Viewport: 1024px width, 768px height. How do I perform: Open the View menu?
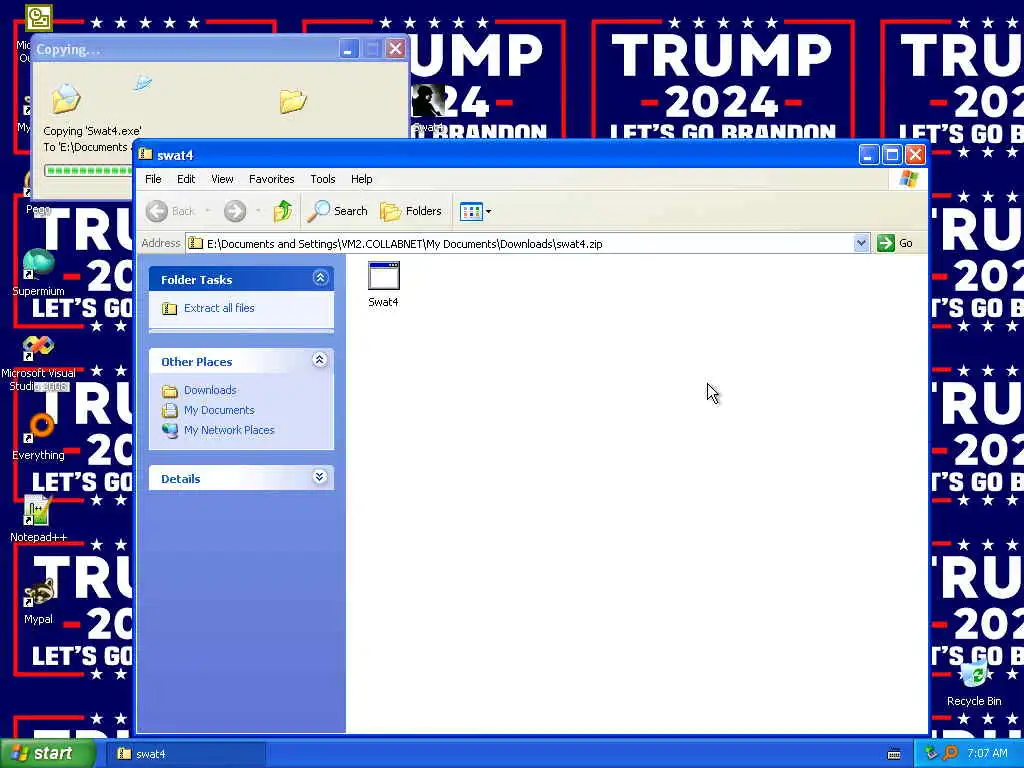point(222,179)
